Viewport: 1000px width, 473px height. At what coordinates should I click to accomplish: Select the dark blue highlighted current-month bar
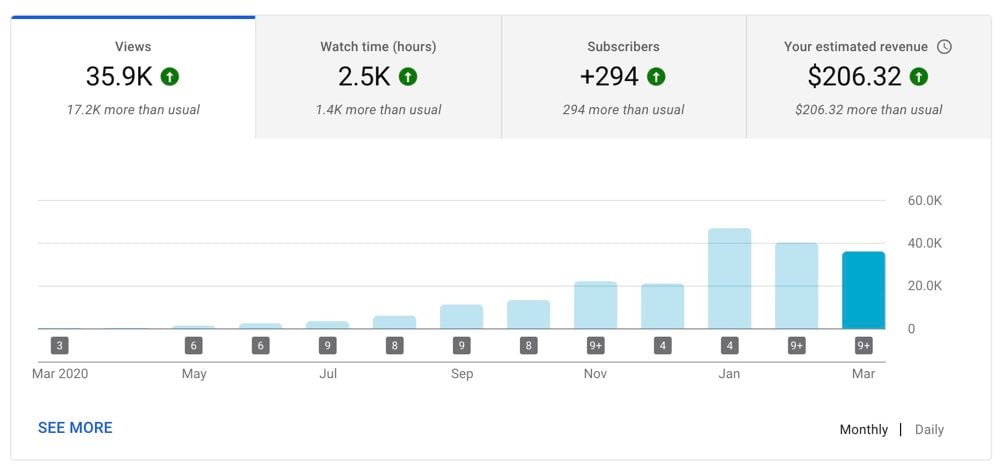point(863,290)
